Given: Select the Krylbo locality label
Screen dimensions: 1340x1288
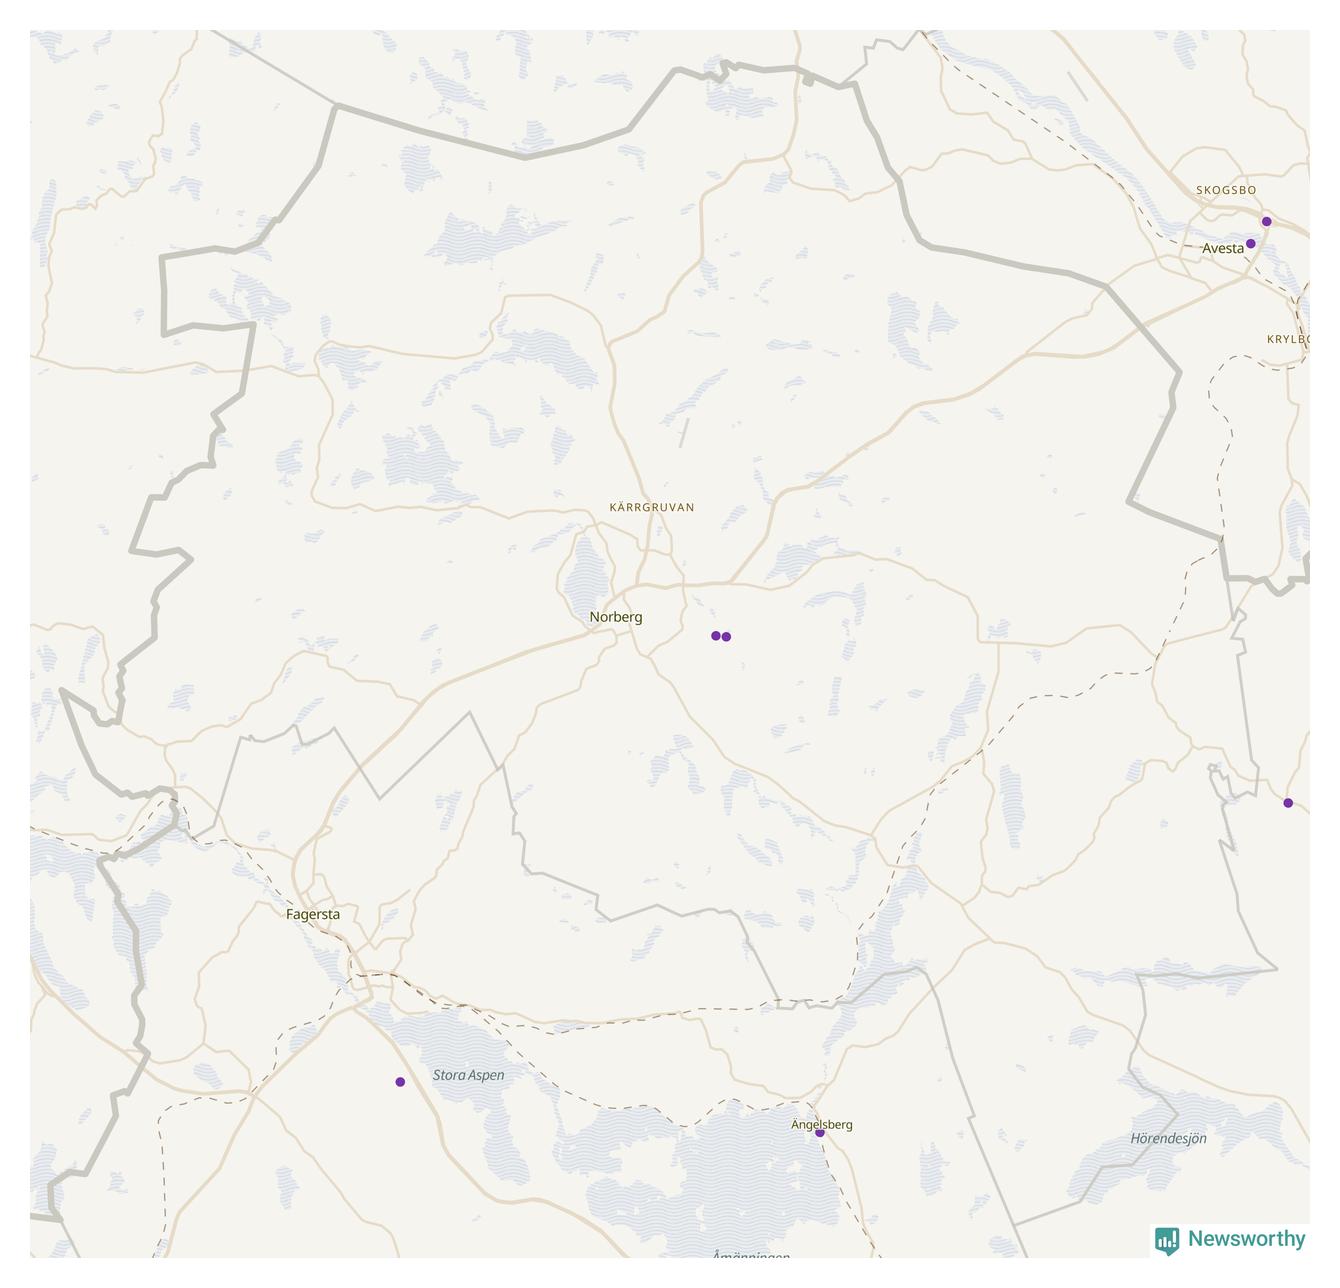Looking at the screenshot, I should tap(1288, 339).
